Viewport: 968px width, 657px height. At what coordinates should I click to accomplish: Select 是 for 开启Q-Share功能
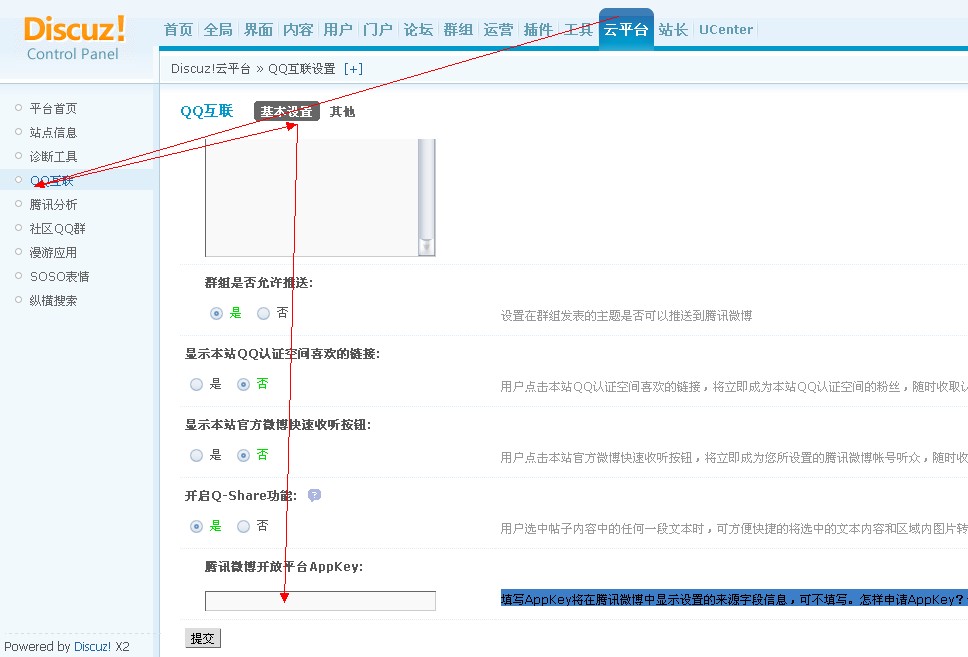coord(196,527)
